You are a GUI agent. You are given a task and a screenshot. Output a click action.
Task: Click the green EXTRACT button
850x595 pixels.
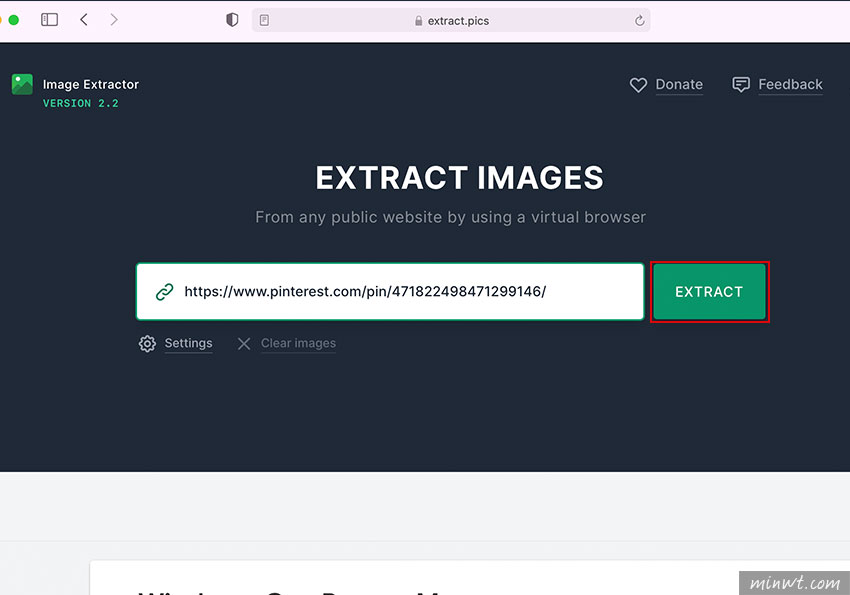pyautogui.click(x=709, y=292)
